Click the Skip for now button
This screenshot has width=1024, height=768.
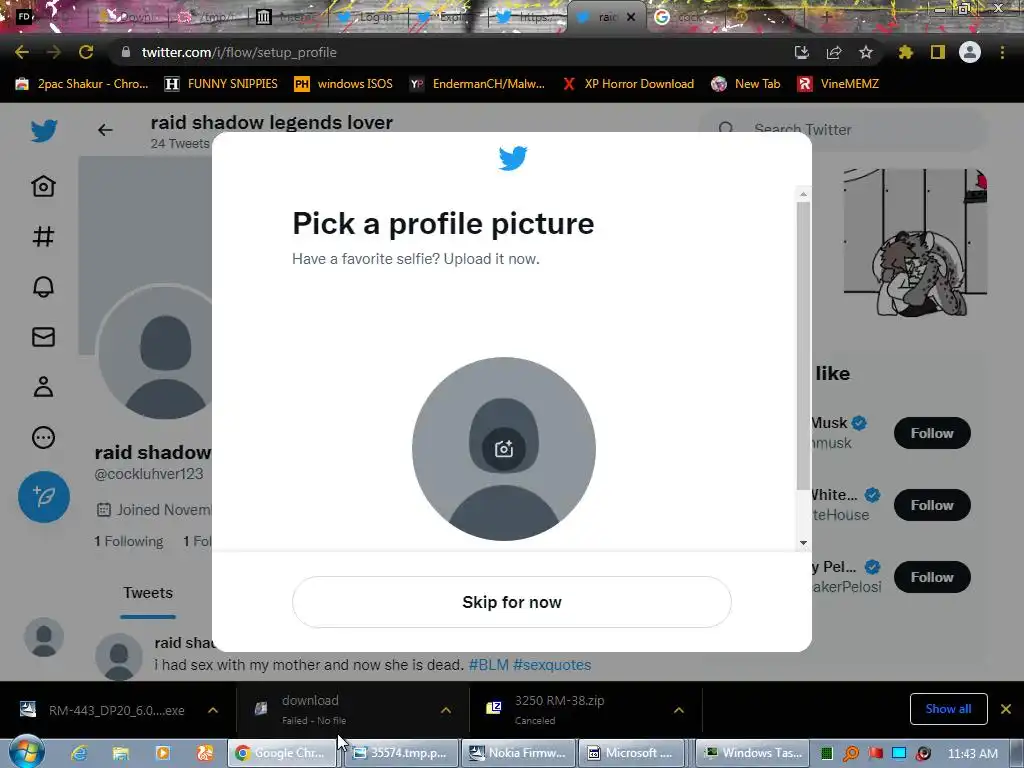[x=511, y=602]
